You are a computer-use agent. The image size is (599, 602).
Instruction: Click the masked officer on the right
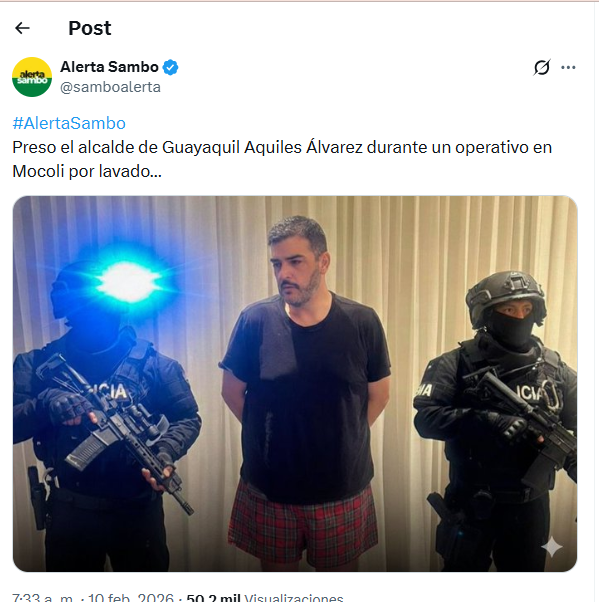(x=495, y=420)
